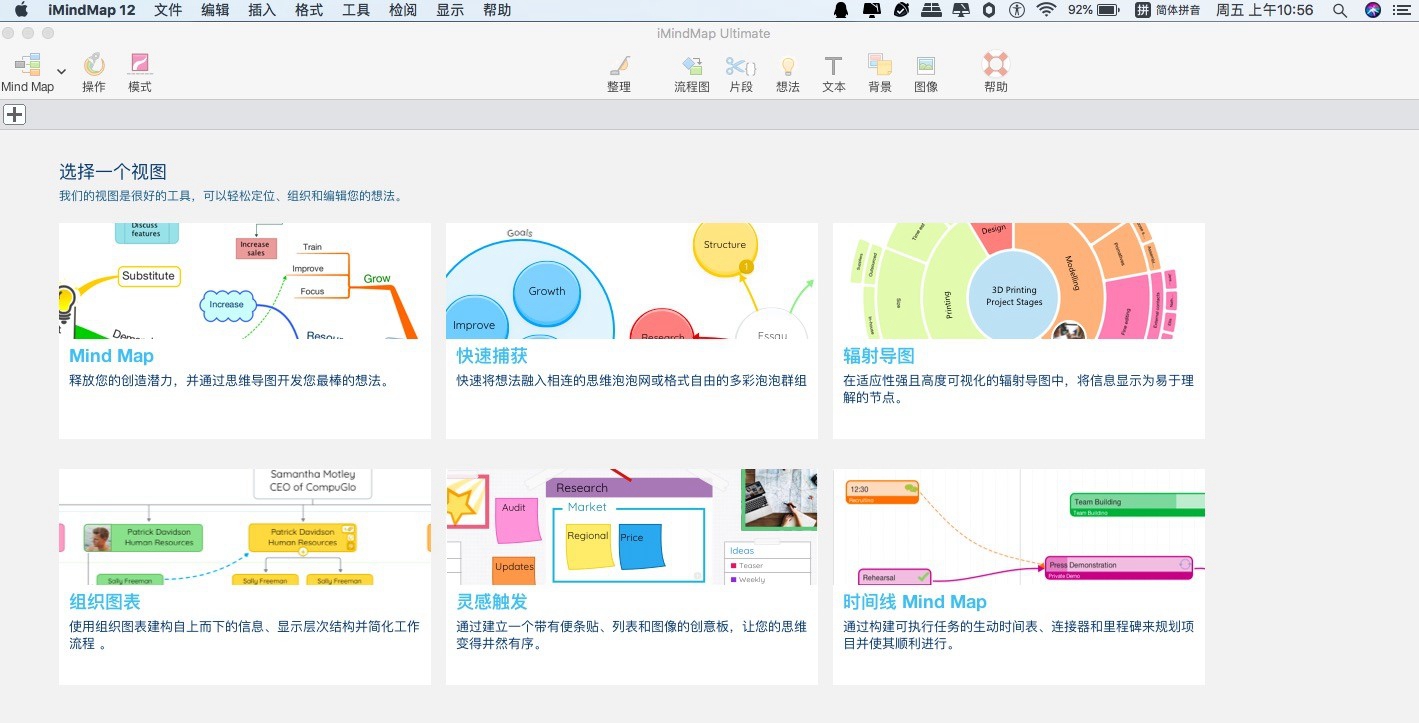Click the clock 周五 上午10:56
This screenshot has height=723, width=1419.
pos(1265,10)
